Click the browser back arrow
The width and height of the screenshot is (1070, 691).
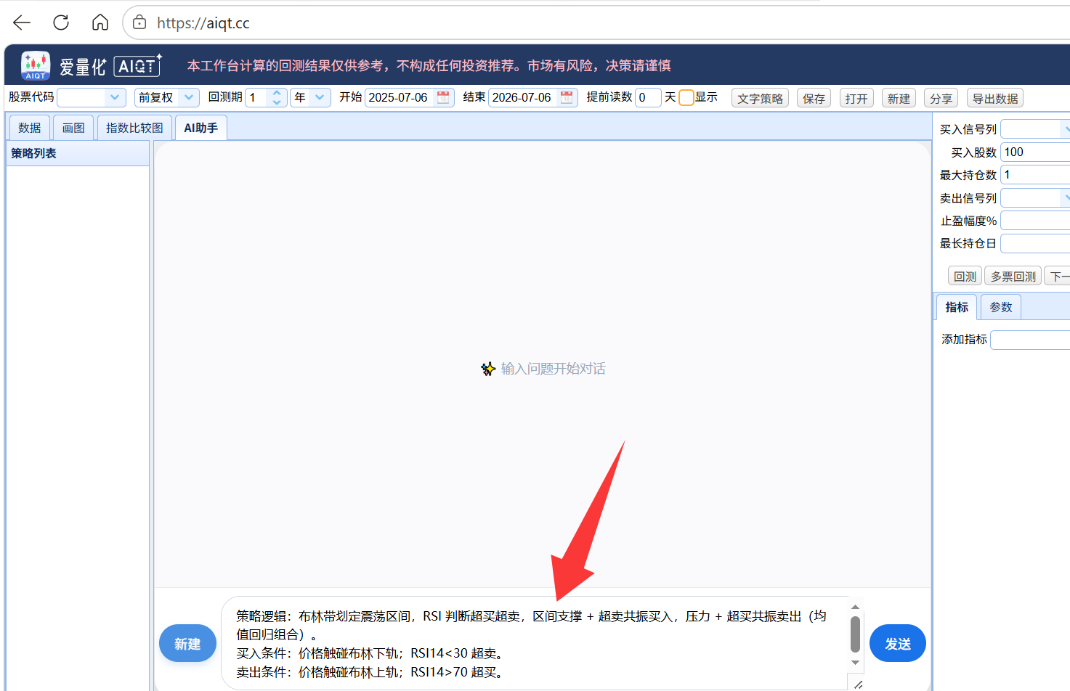[x=22, y=23]
